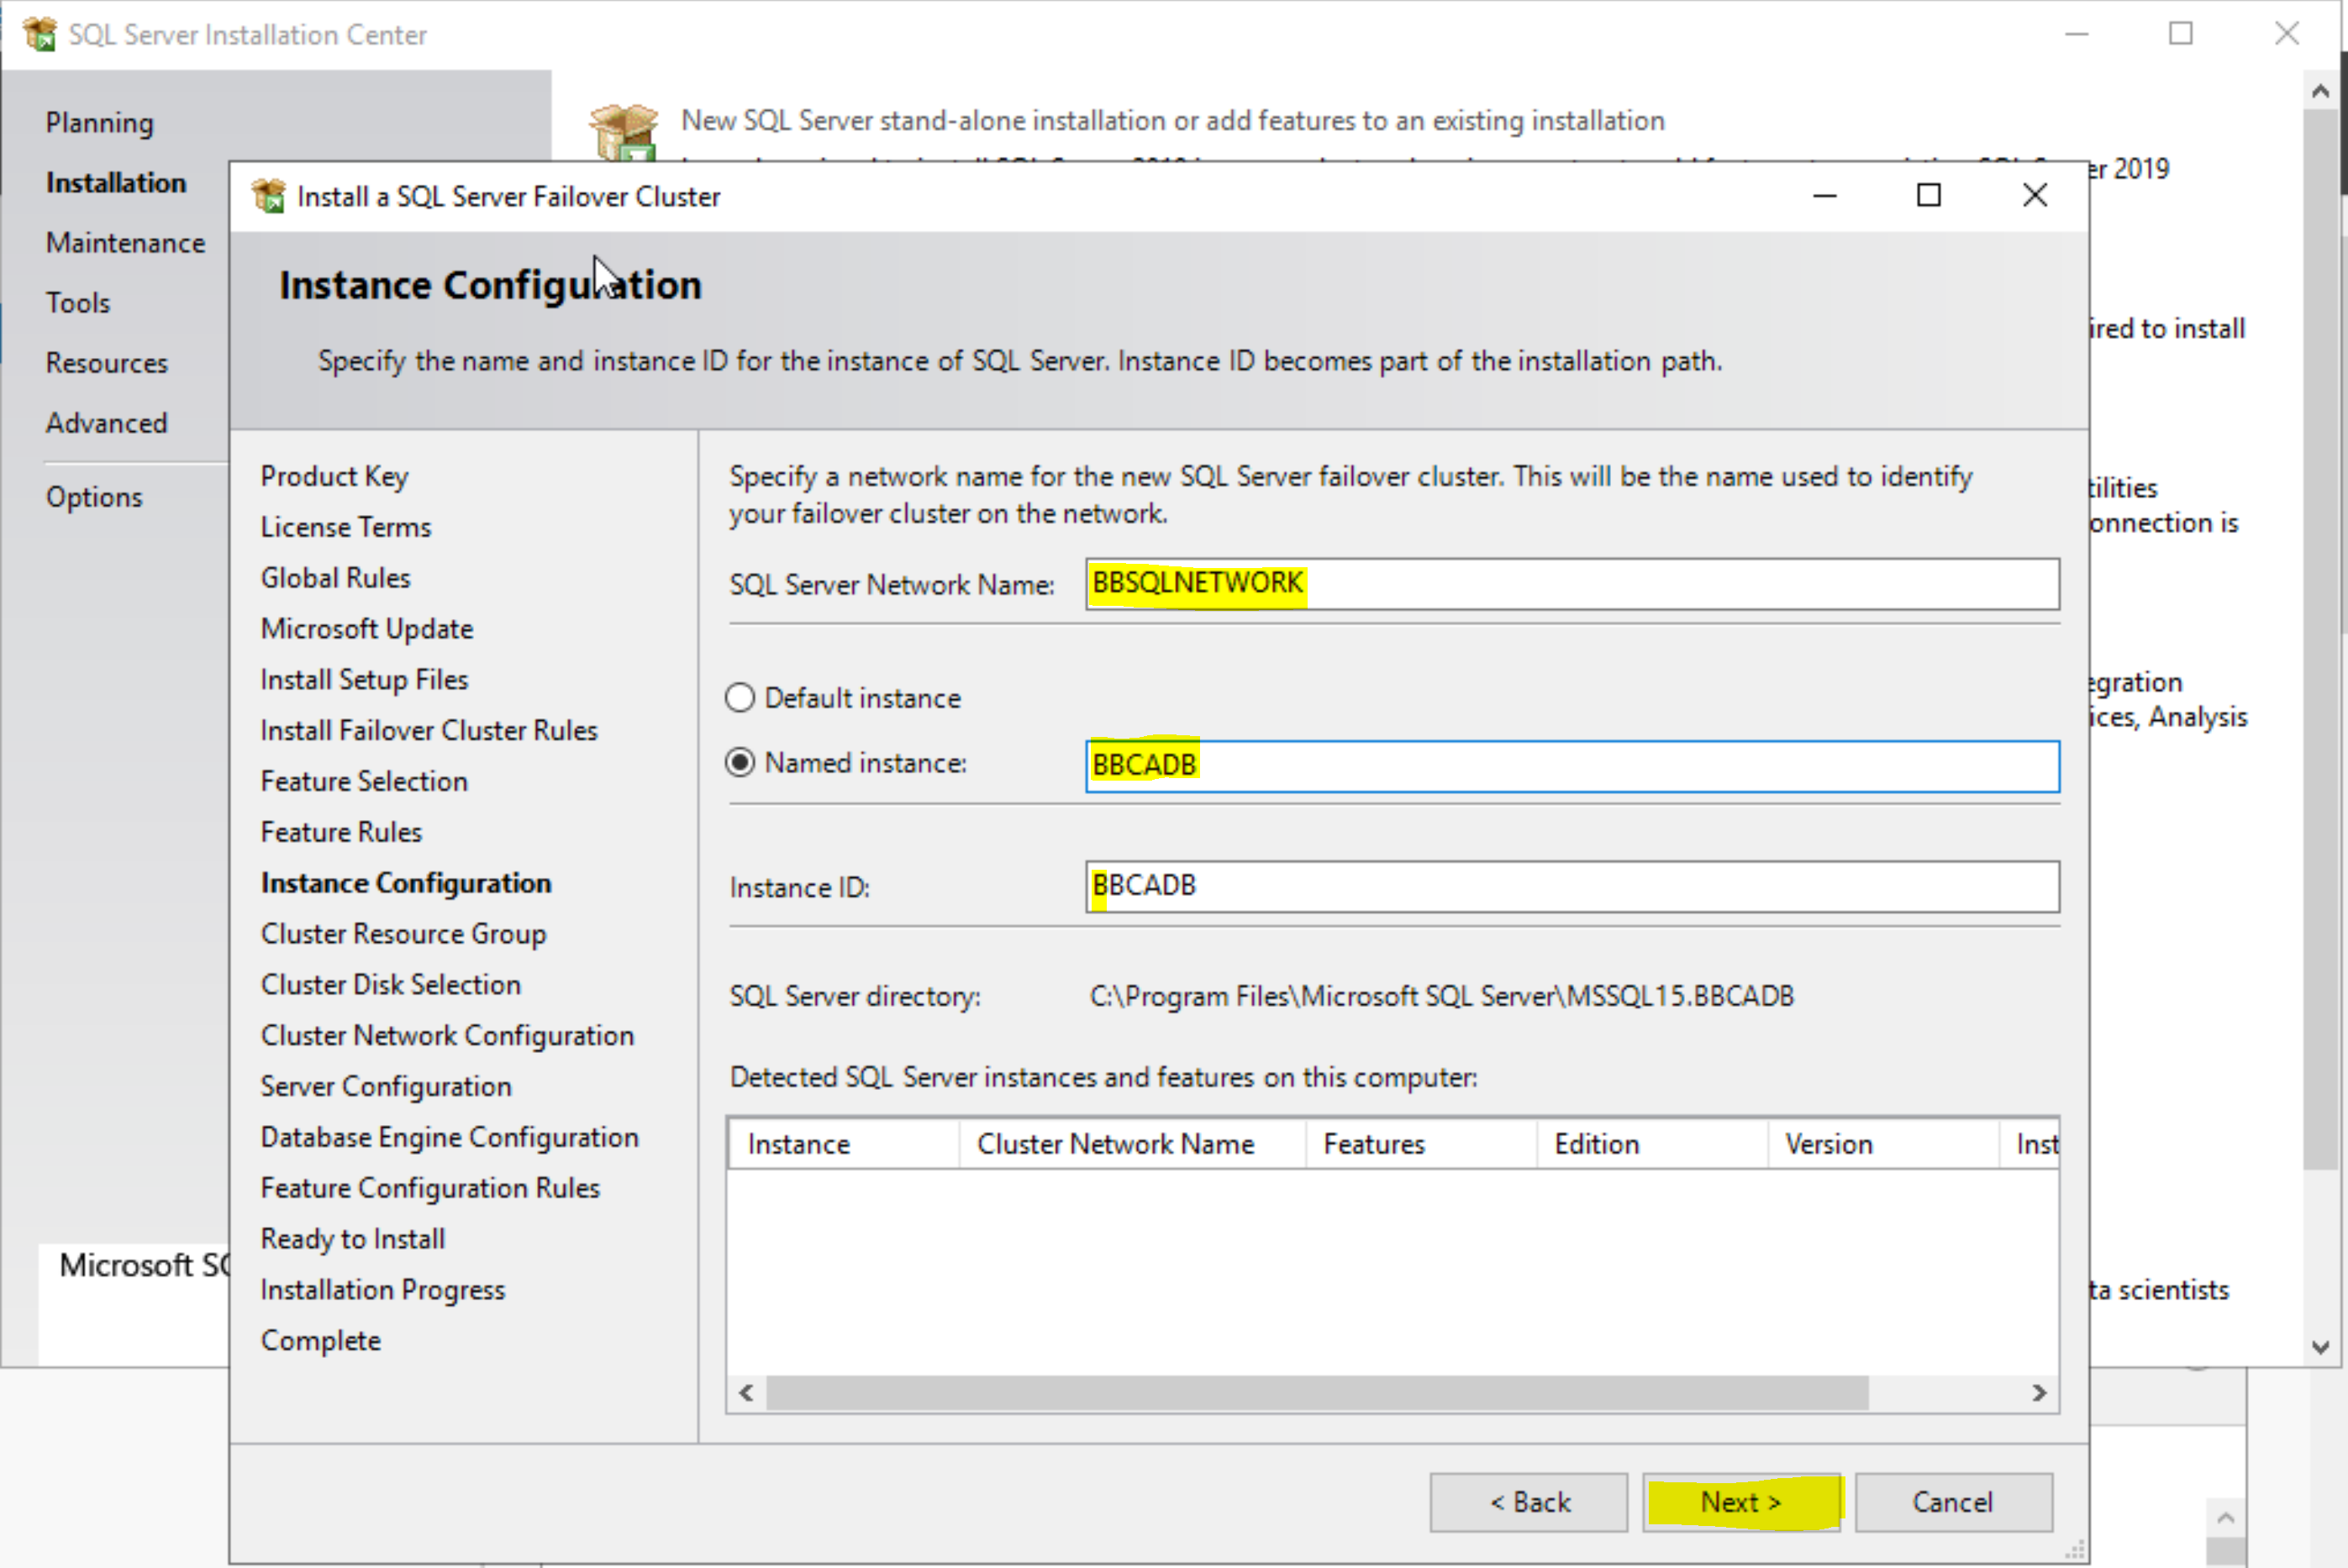Screen dimensions: 2348x1568
Task: Open the Planning section in Installation Center
Action: click(100, 123)
